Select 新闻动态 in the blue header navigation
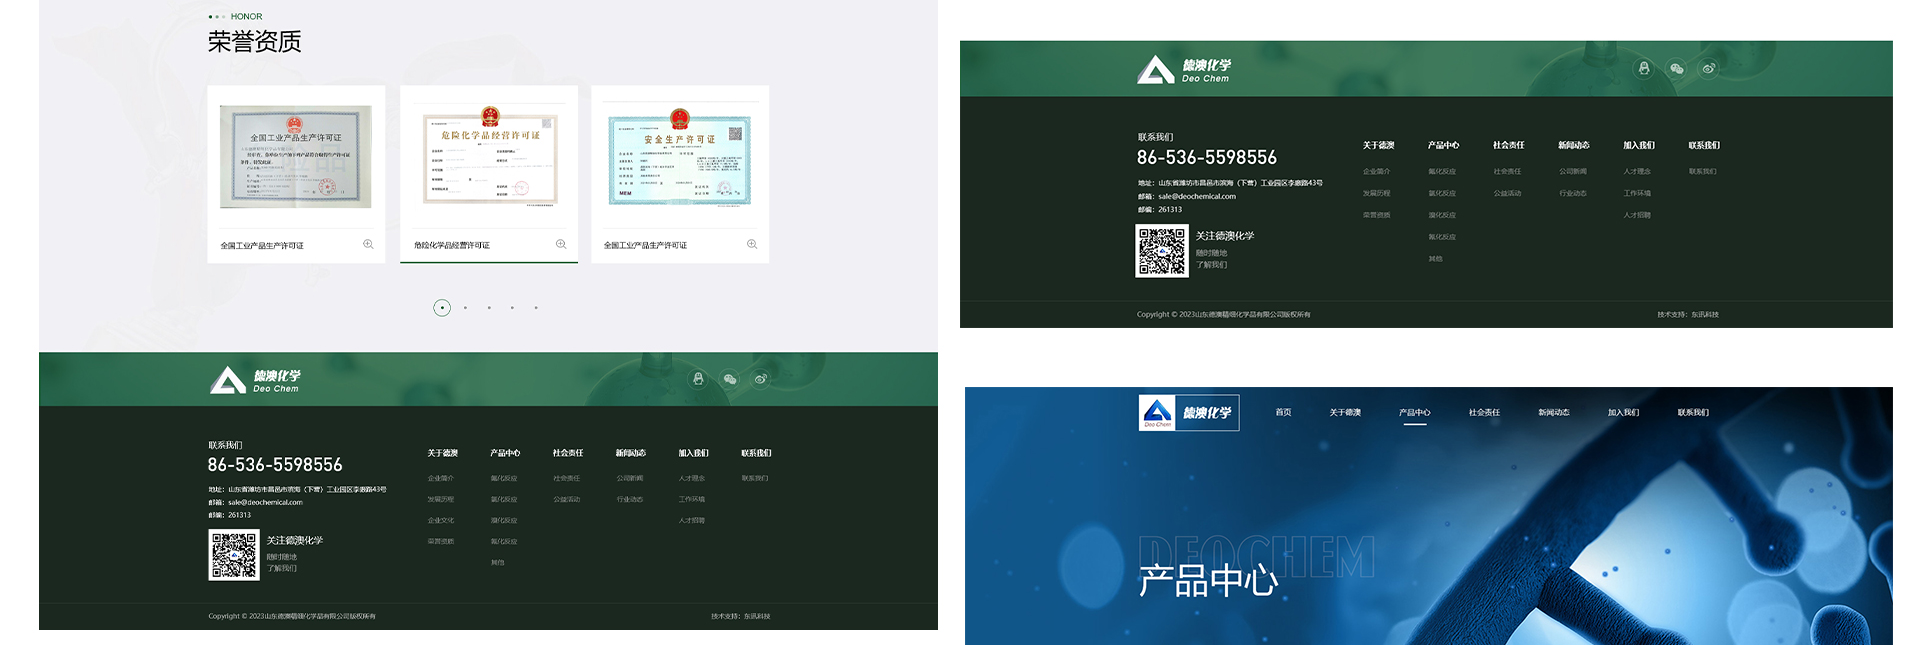1920x645 pixels. 1553,412
